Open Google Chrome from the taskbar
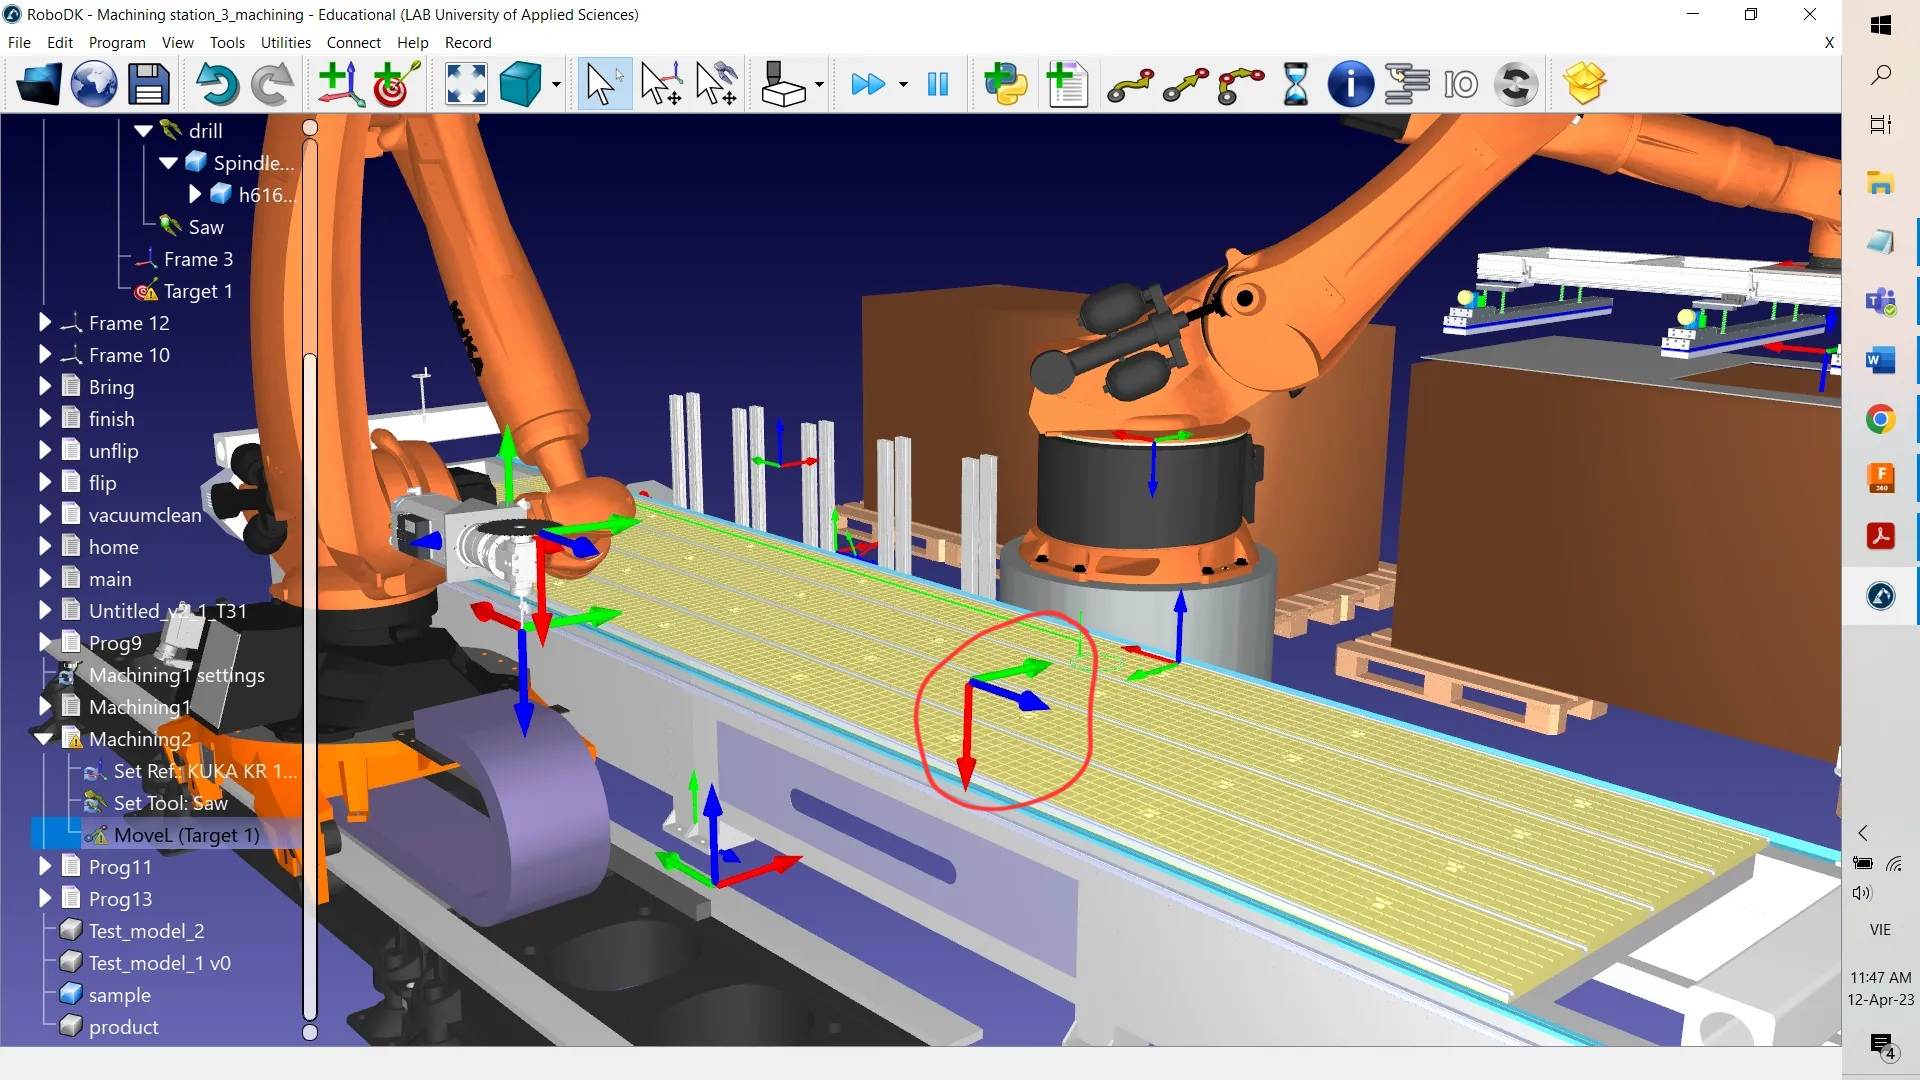This screenshot has height=1080, width=1920. click(1880, 420)
